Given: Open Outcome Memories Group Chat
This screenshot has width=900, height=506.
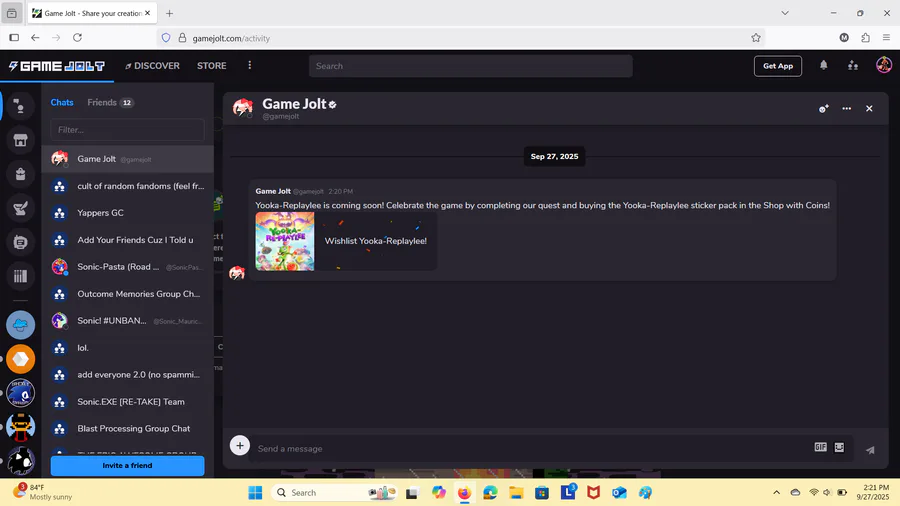Looking at the screenshot, I should (x=127, y=294).
